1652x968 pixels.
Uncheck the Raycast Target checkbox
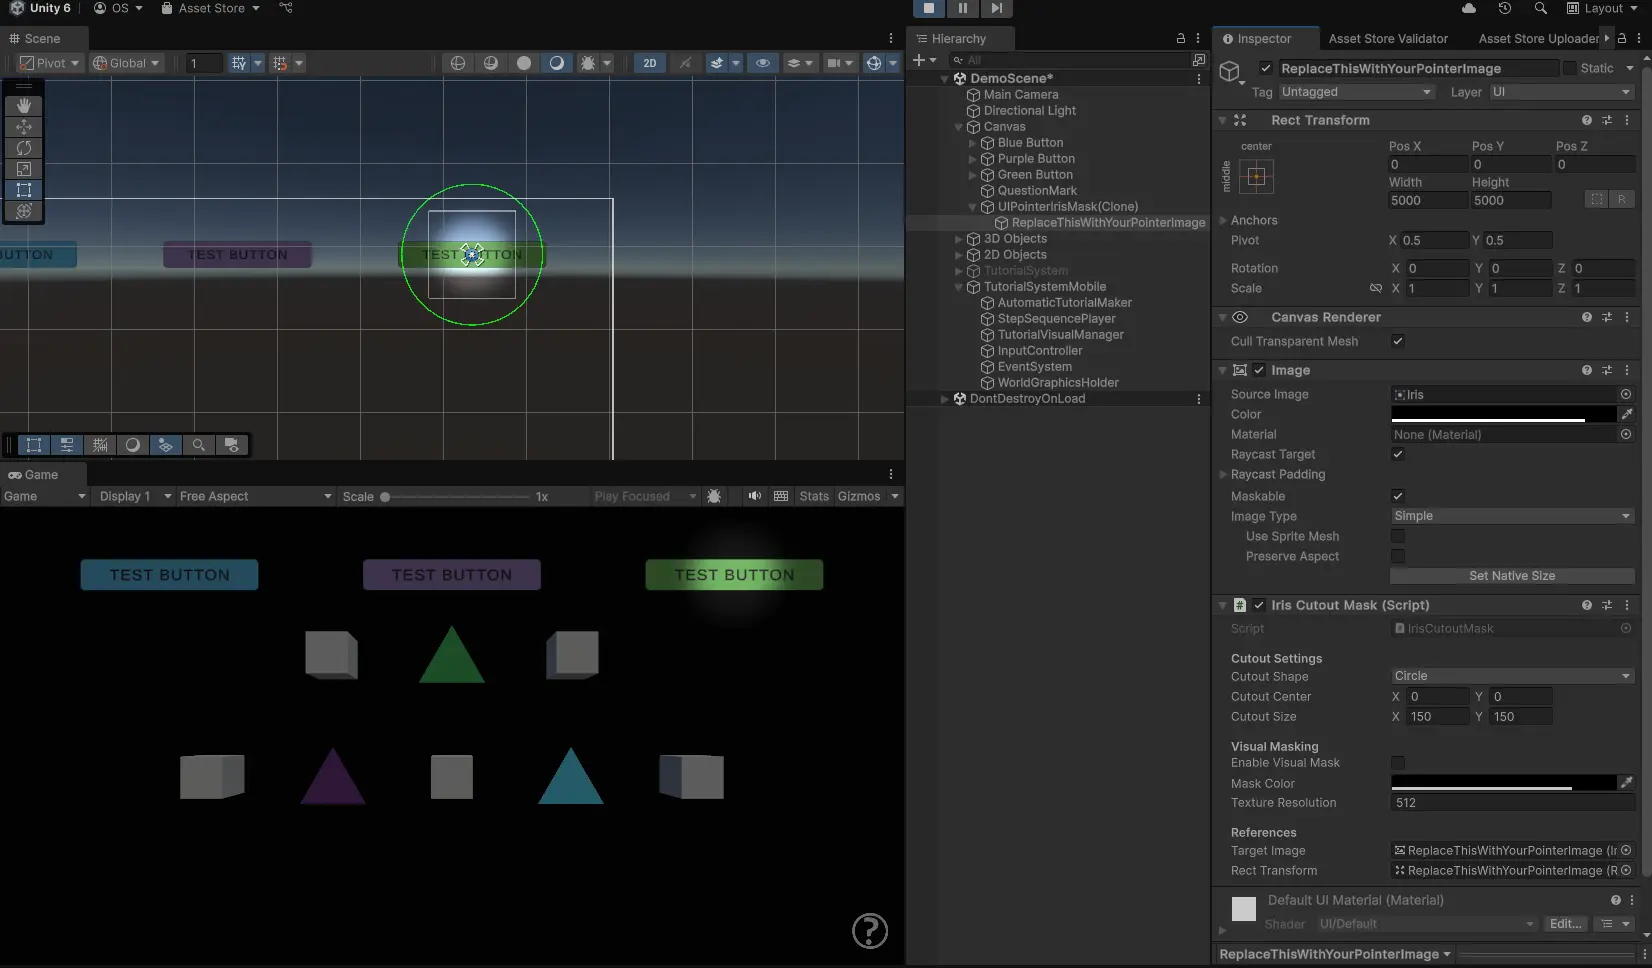click(1398, 454)
